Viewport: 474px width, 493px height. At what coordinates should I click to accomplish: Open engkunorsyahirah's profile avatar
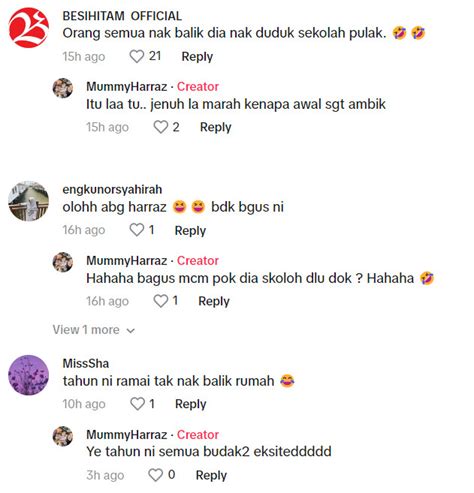(x=29, y=201)
